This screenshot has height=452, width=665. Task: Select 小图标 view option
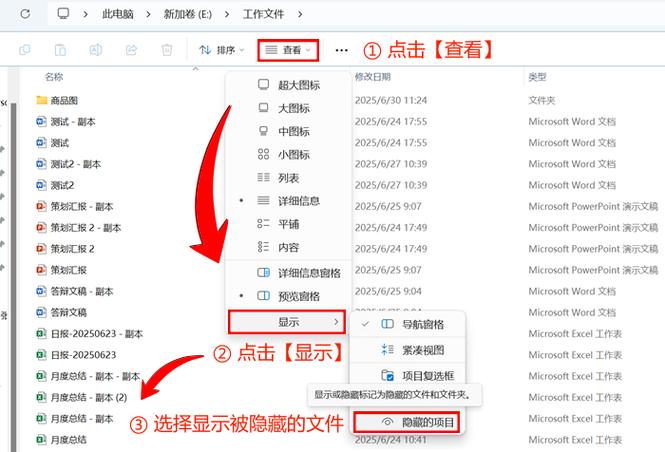coord(288,155)
